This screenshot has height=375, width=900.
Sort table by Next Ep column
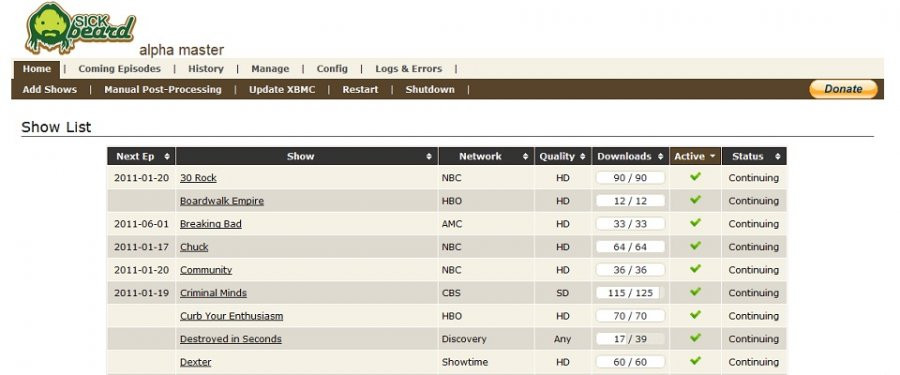pos(141,156)
